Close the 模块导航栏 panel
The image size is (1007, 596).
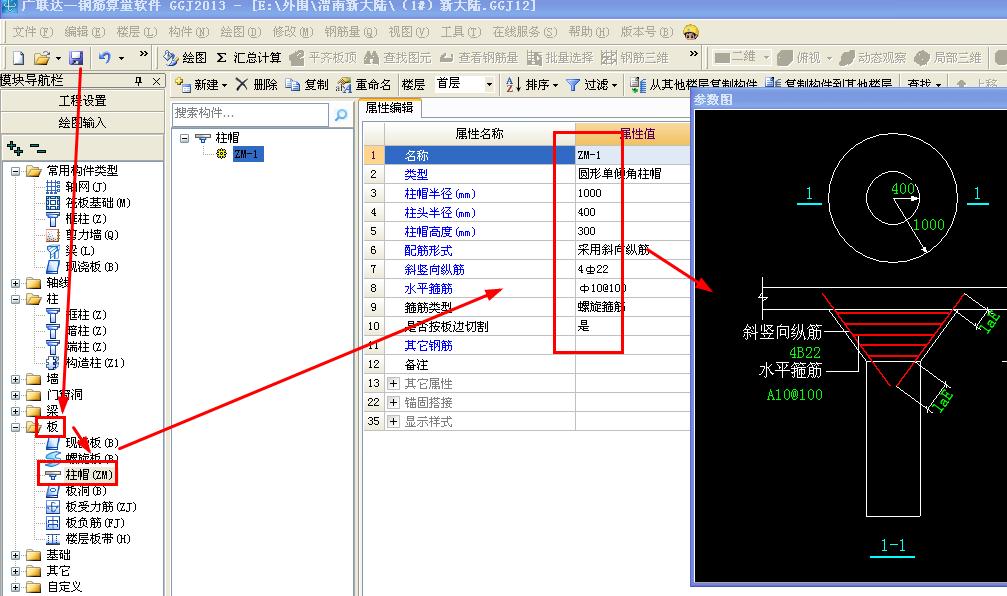pyautogui.click(x=157, y=81)
